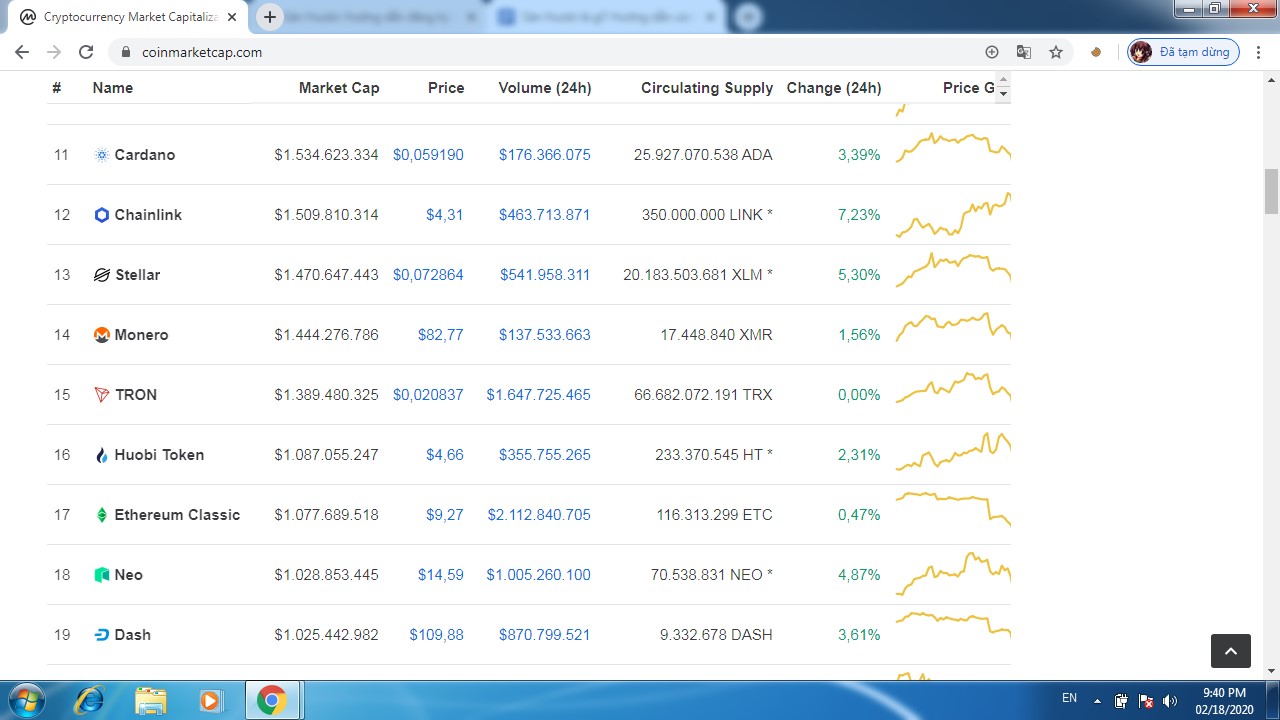Click the Neo coin logo icon
Image resolution: width=1280 pixels, height=720 pixels.
pos(101,575)
